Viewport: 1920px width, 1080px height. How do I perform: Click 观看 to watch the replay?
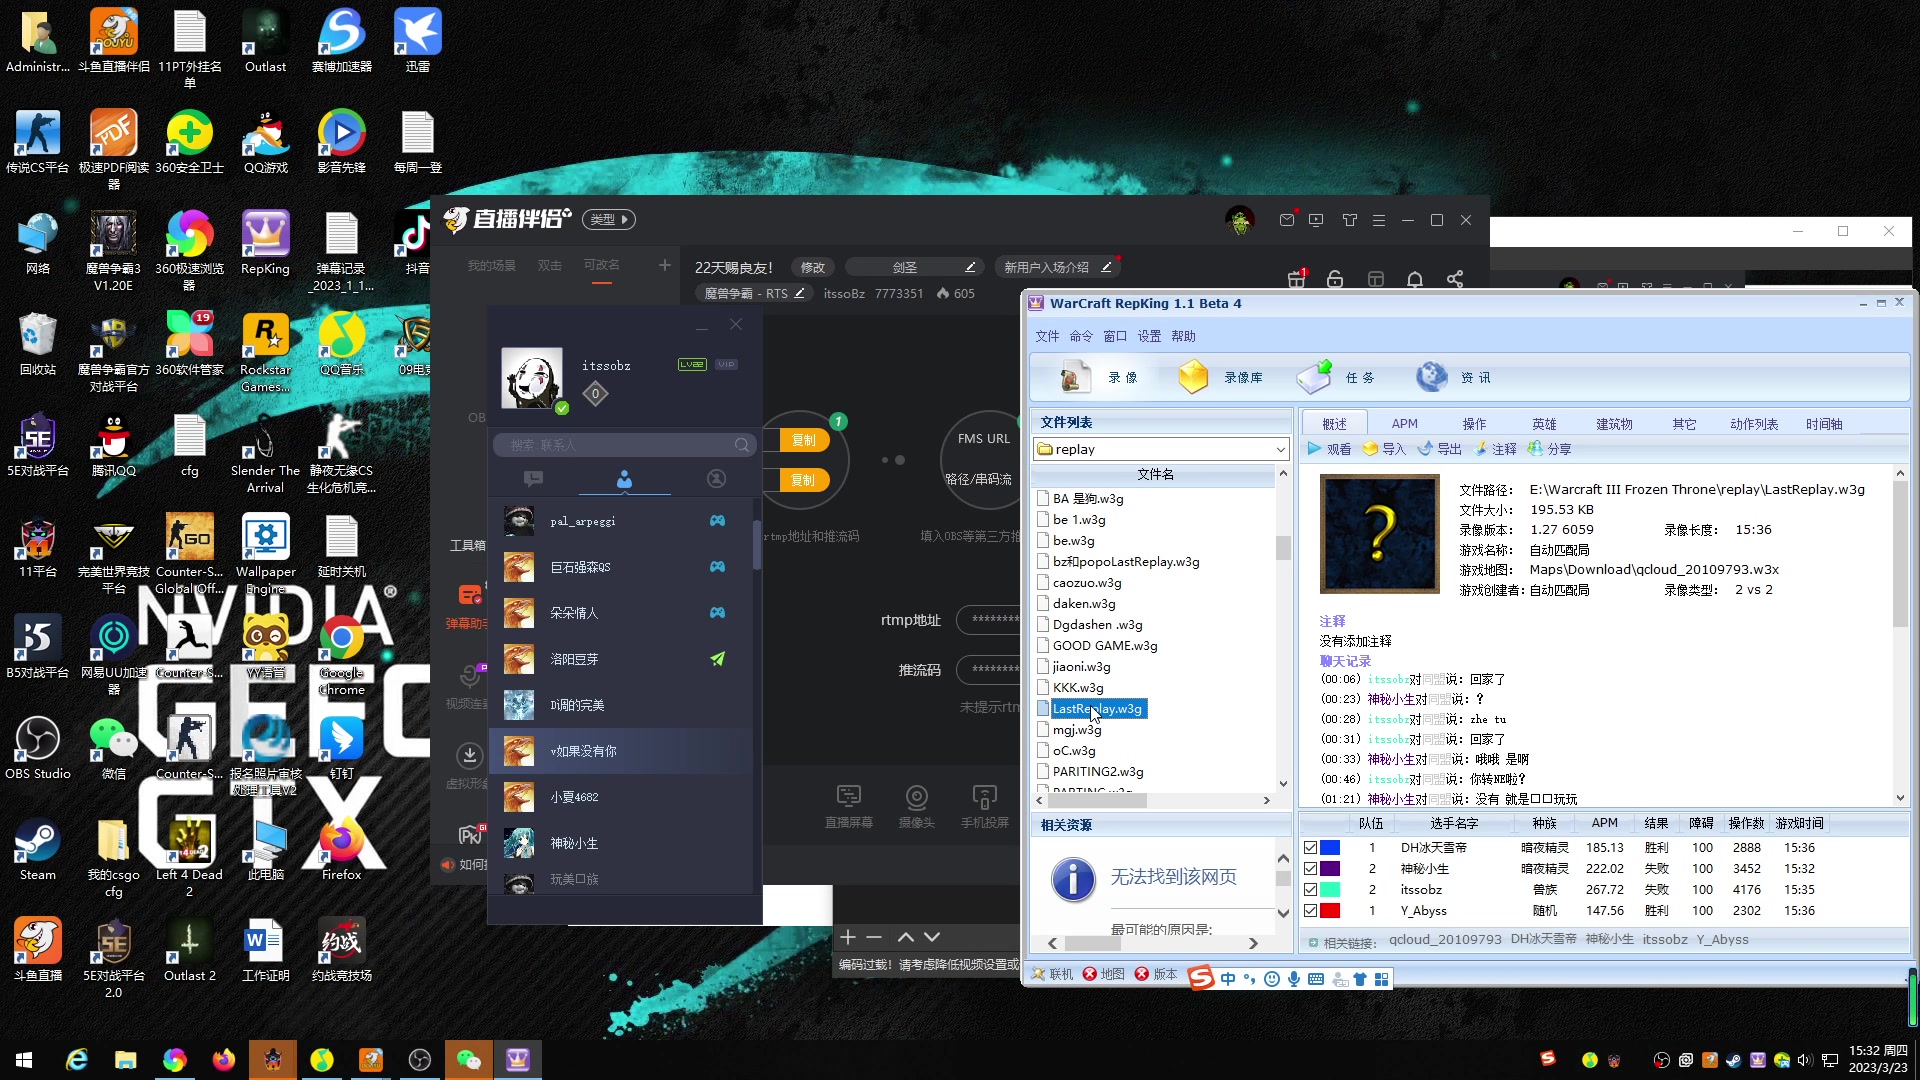tap(1329, 449)
